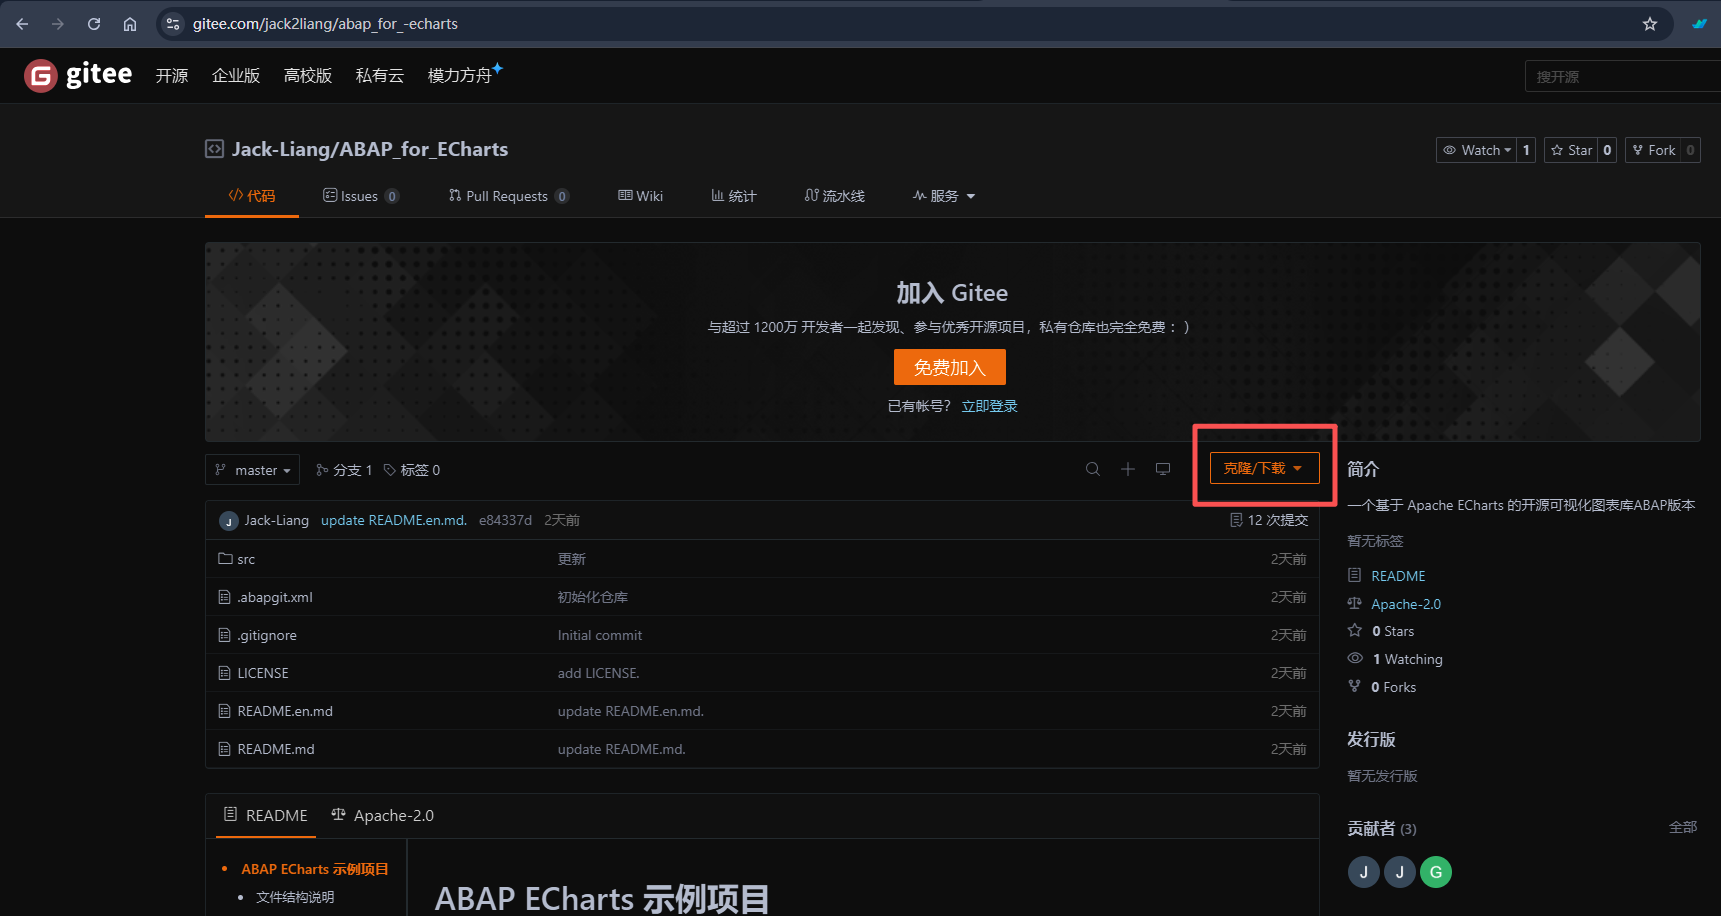
Task: Click the 模力方舟 sparkle menu item
Action: coord(465,74)
